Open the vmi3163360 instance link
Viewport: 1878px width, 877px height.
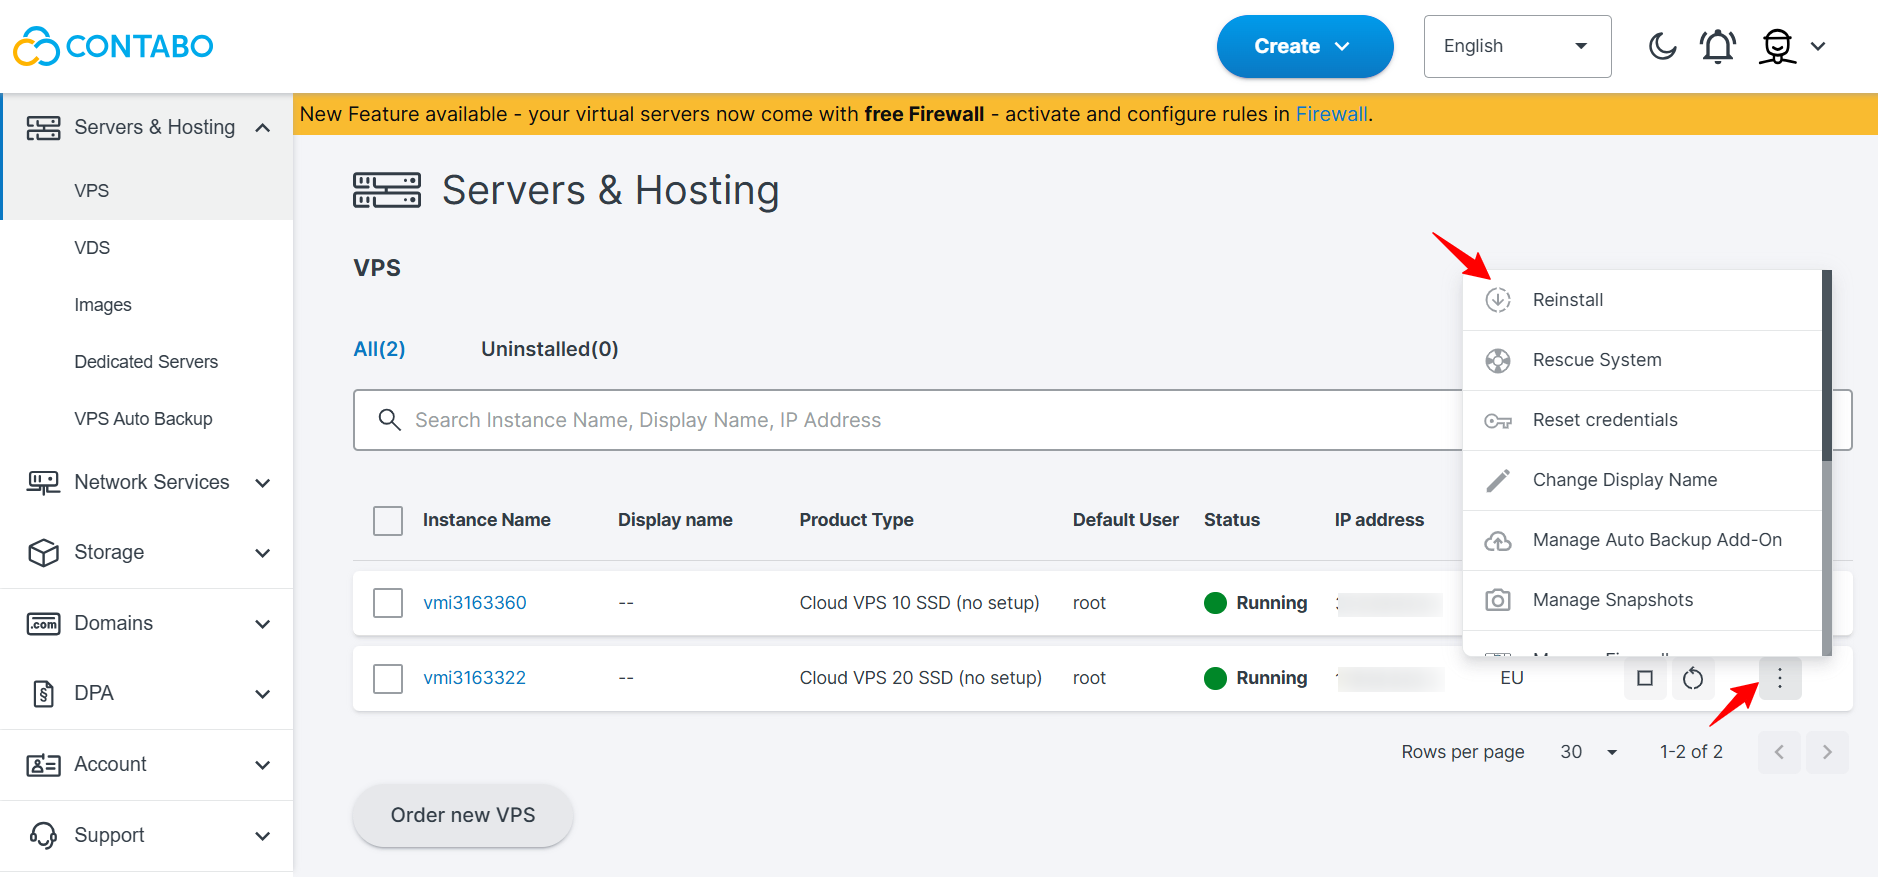click(475, 603)
